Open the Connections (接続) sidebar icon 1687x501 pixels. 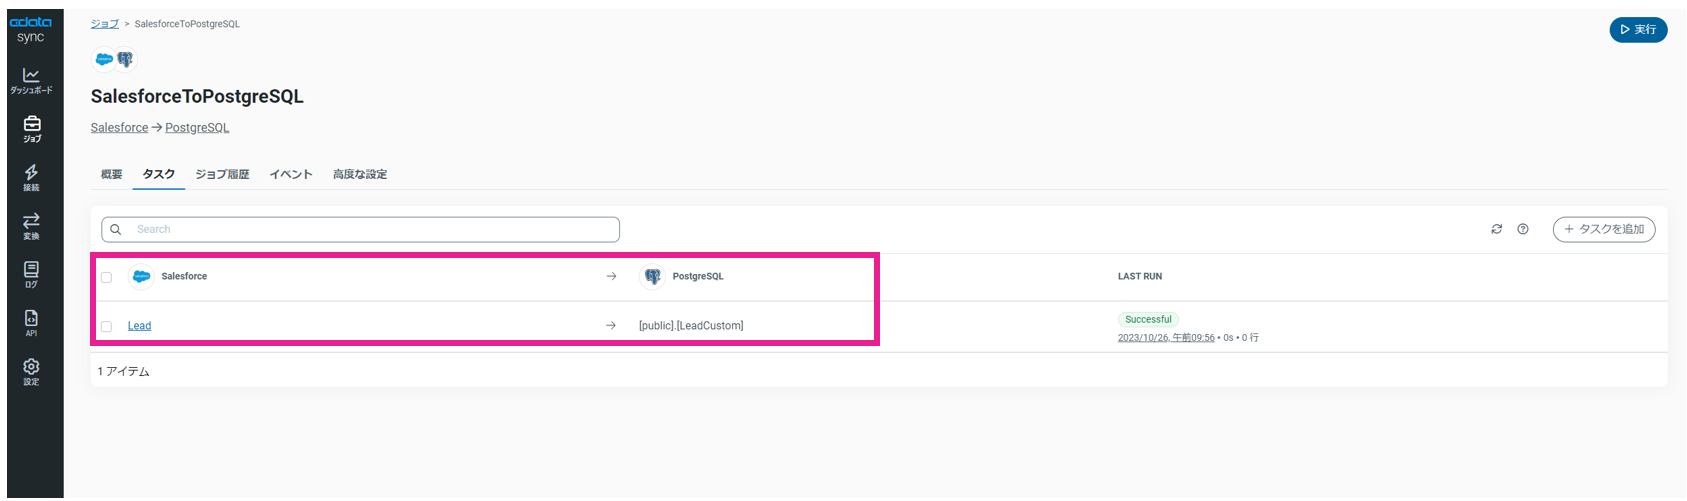pos(31,177)
